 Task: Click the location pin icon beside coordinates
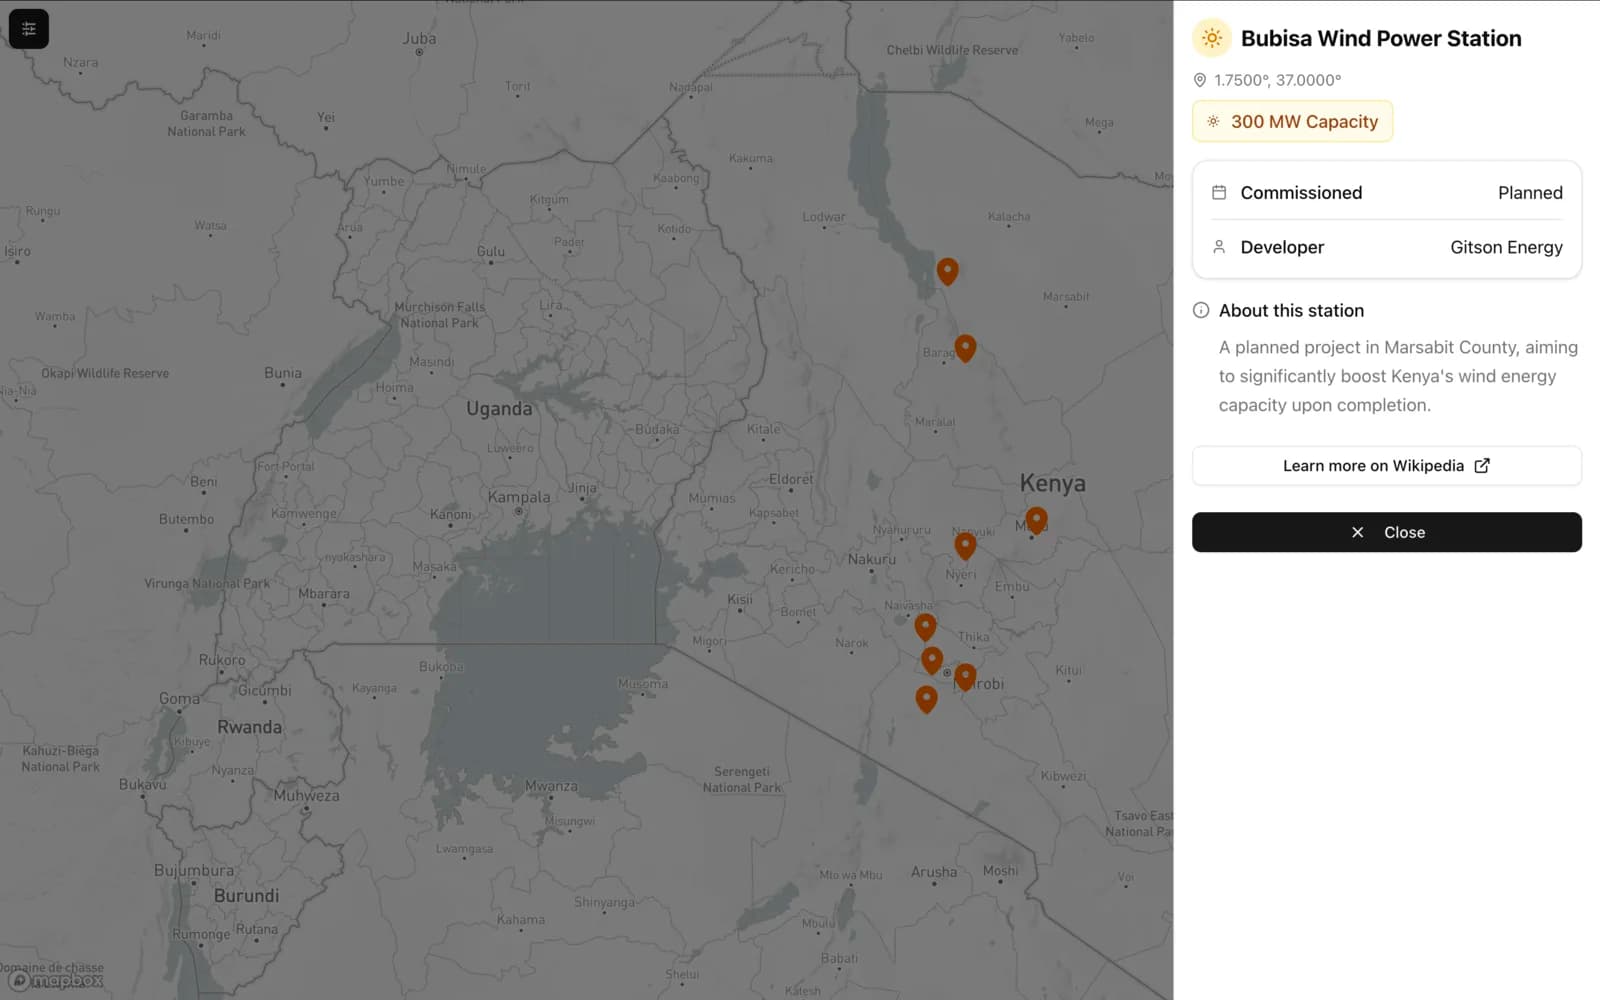(x=1200, y=80)
